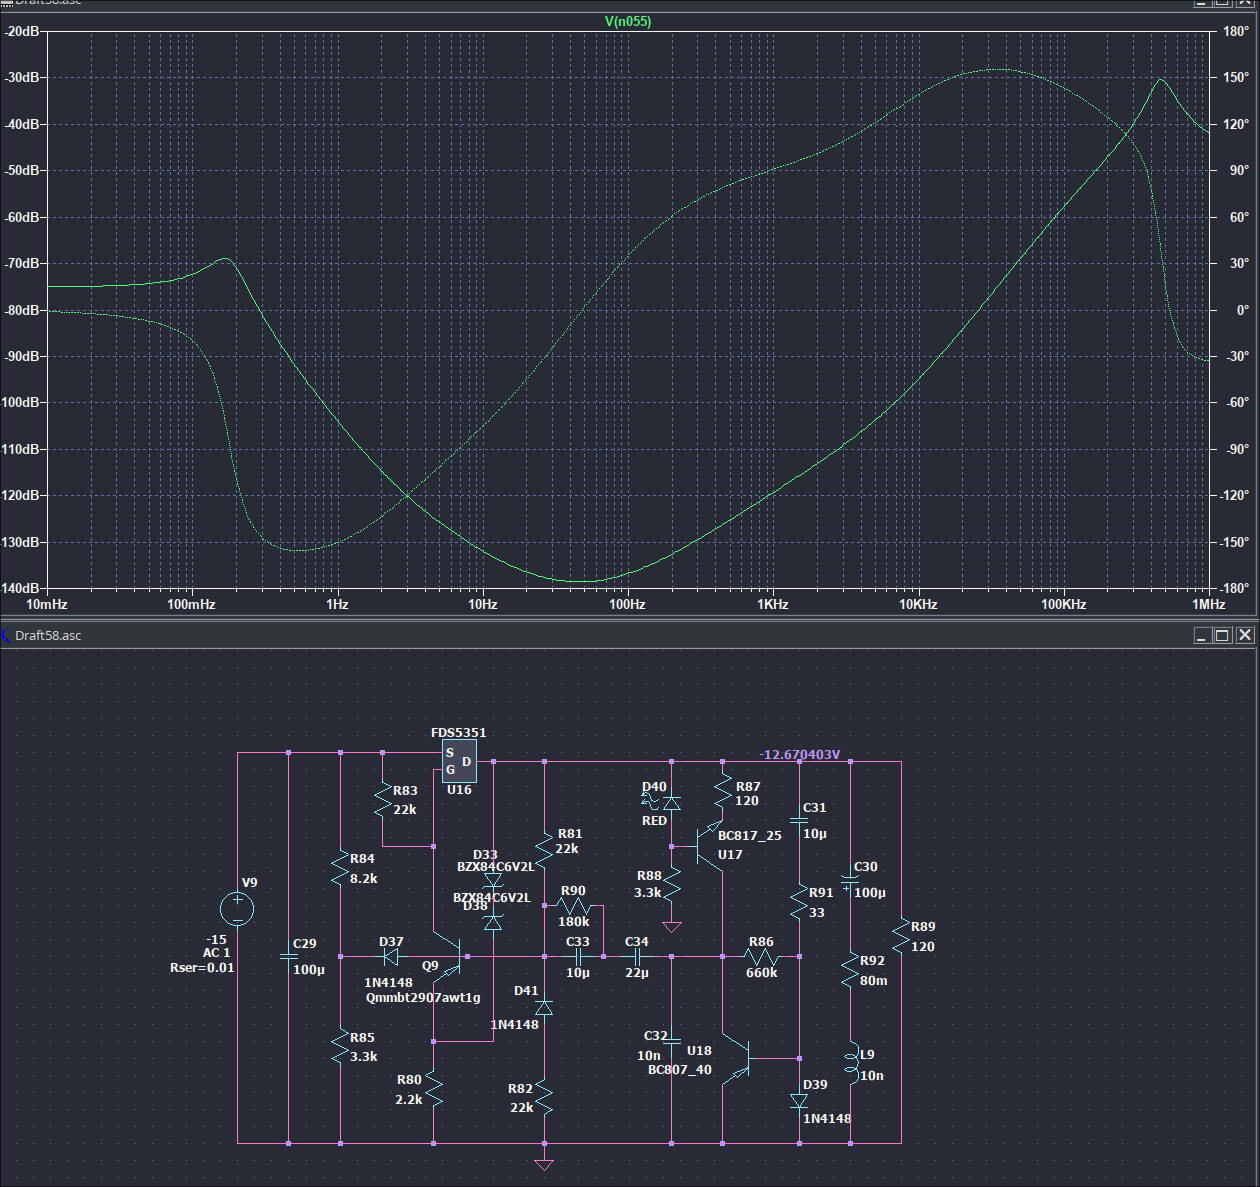Click the R80 resistor symbol
1260x1187 pixels.
click(433, 1088)
